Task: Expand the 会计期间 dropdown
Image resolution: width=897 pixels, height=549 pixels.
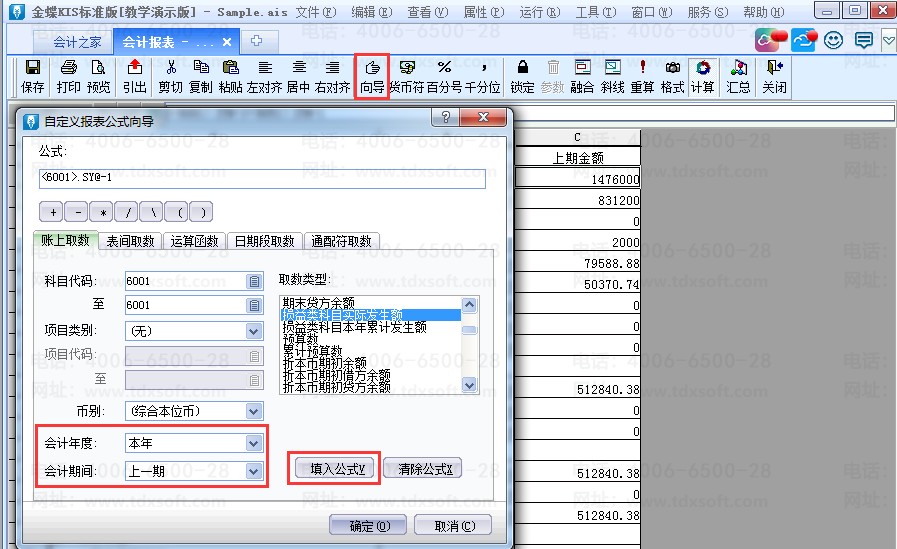Action: (254, 471)
